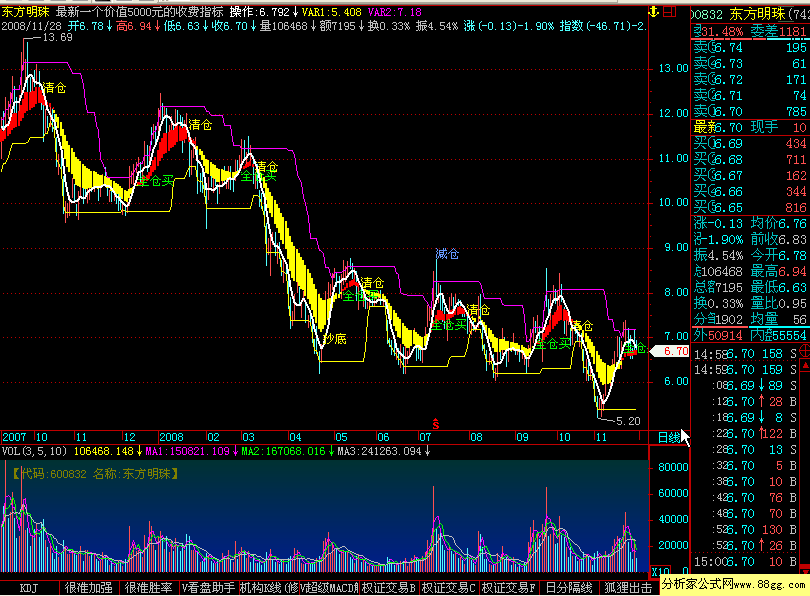
Task: Select the 权证交易F tab
Action: 508,588
